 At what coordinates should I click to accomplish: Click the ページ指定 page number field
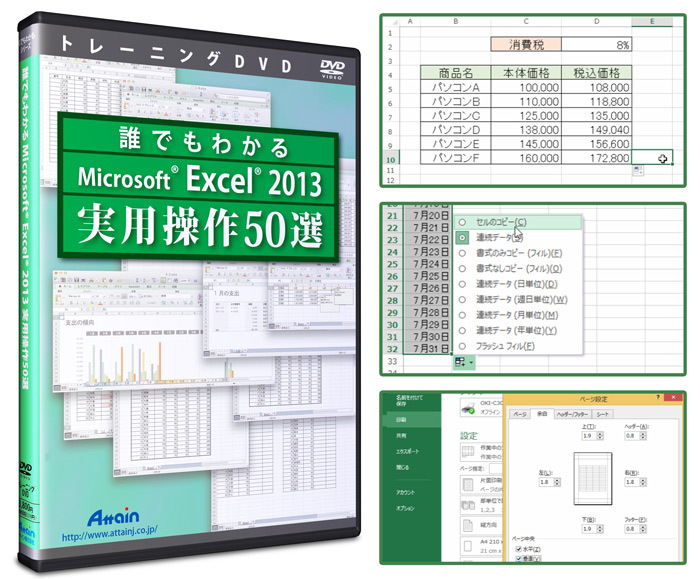pos(496,468)
